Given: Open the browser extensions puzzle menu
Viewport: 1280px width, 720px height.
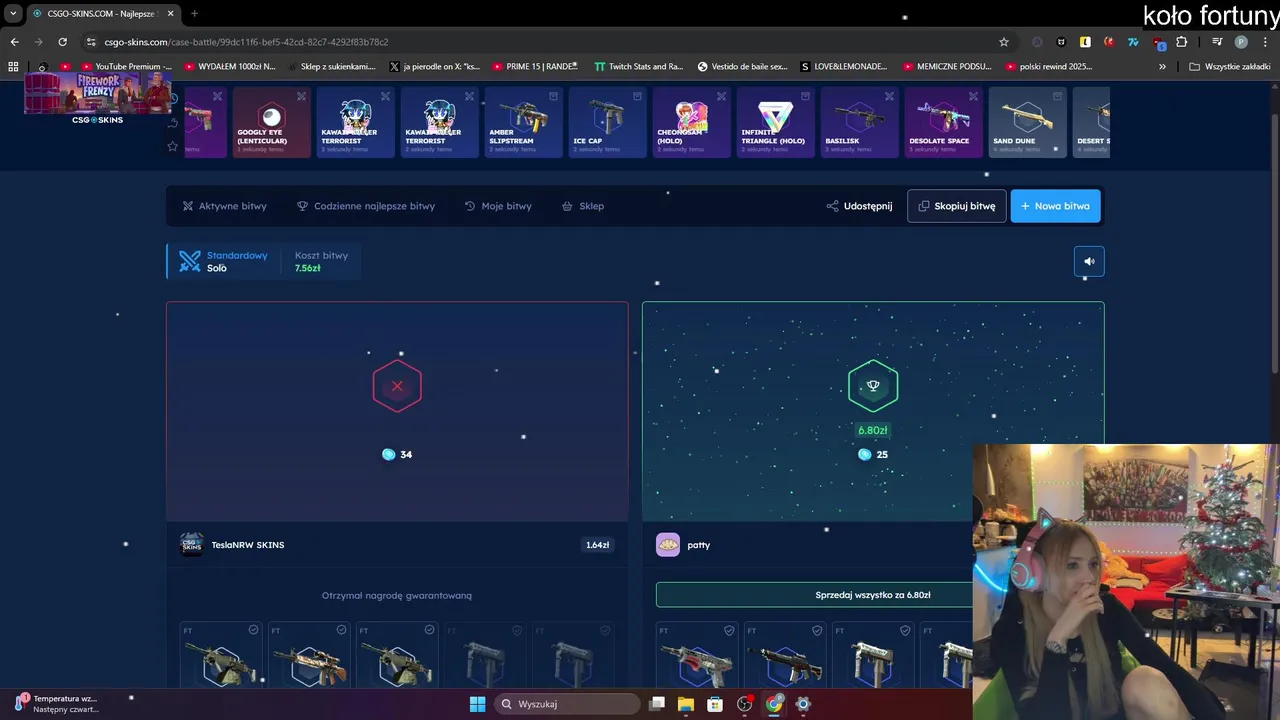Looking at the screenshot, I should (1181, 42).
